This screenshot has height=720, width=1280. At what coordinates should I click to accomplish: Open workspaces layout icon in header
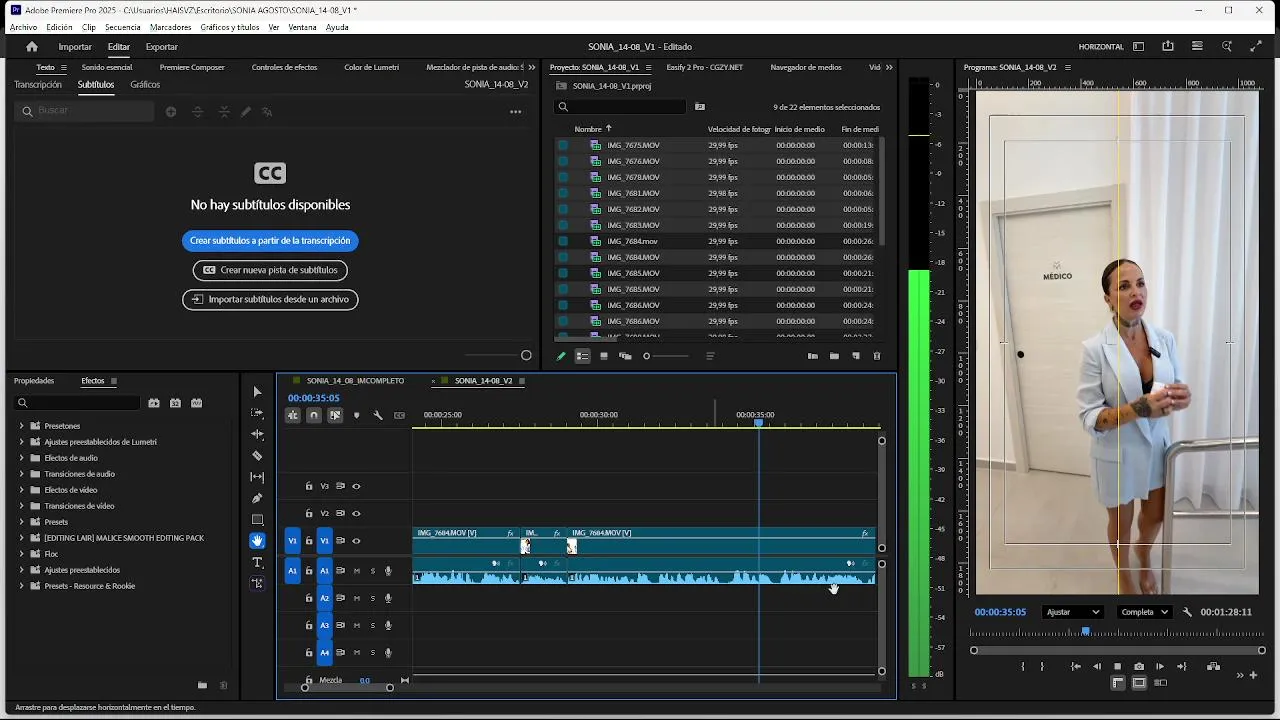point(1138,46)
